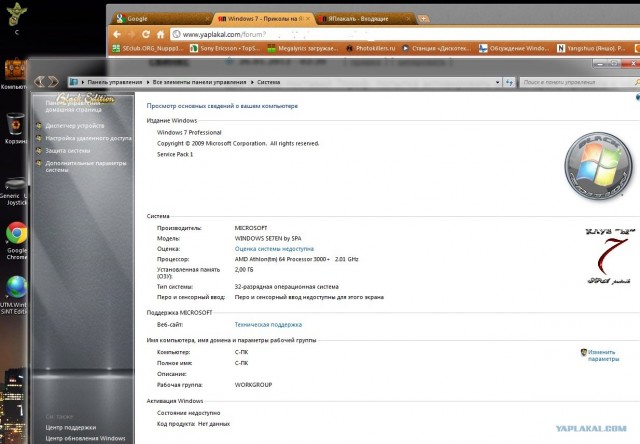The image size is (640, 444).
Task: Click the yaplakal.com address bar
Action: click(x=404, y=34)
